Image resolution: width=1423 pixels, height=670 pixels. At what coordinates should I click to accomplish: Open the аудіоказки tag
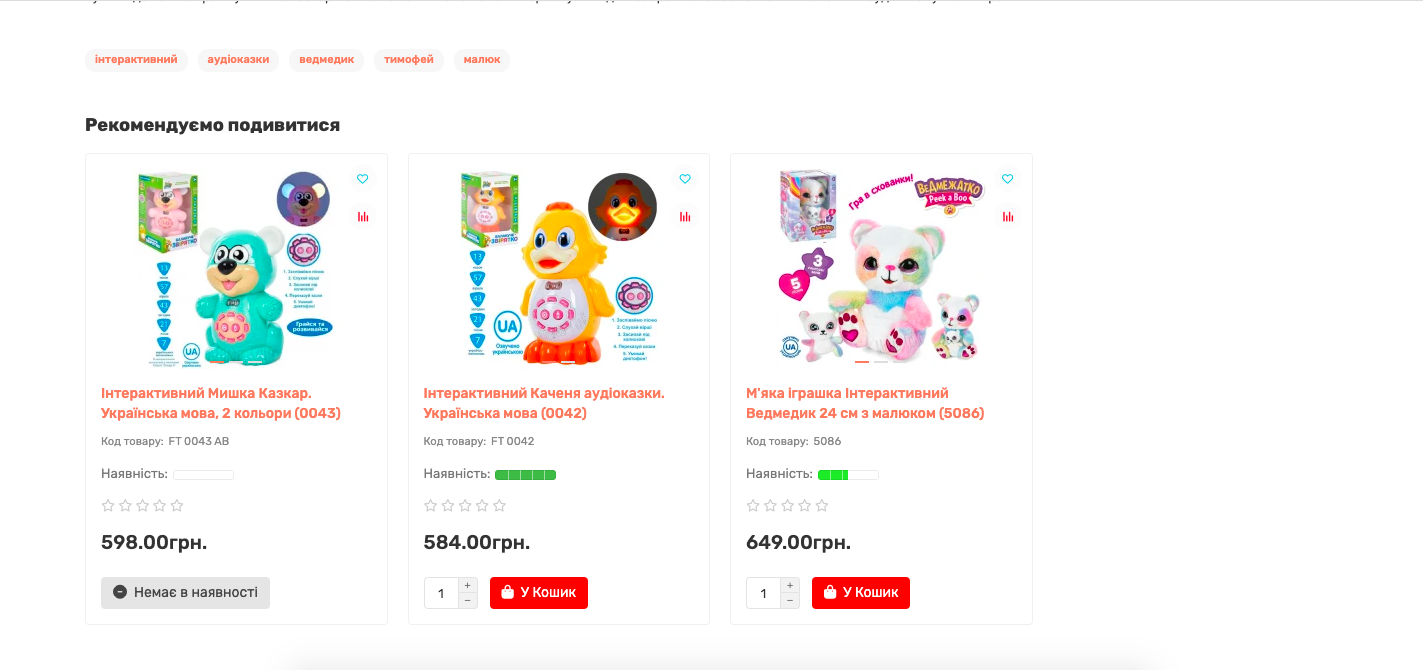[238, 60]
